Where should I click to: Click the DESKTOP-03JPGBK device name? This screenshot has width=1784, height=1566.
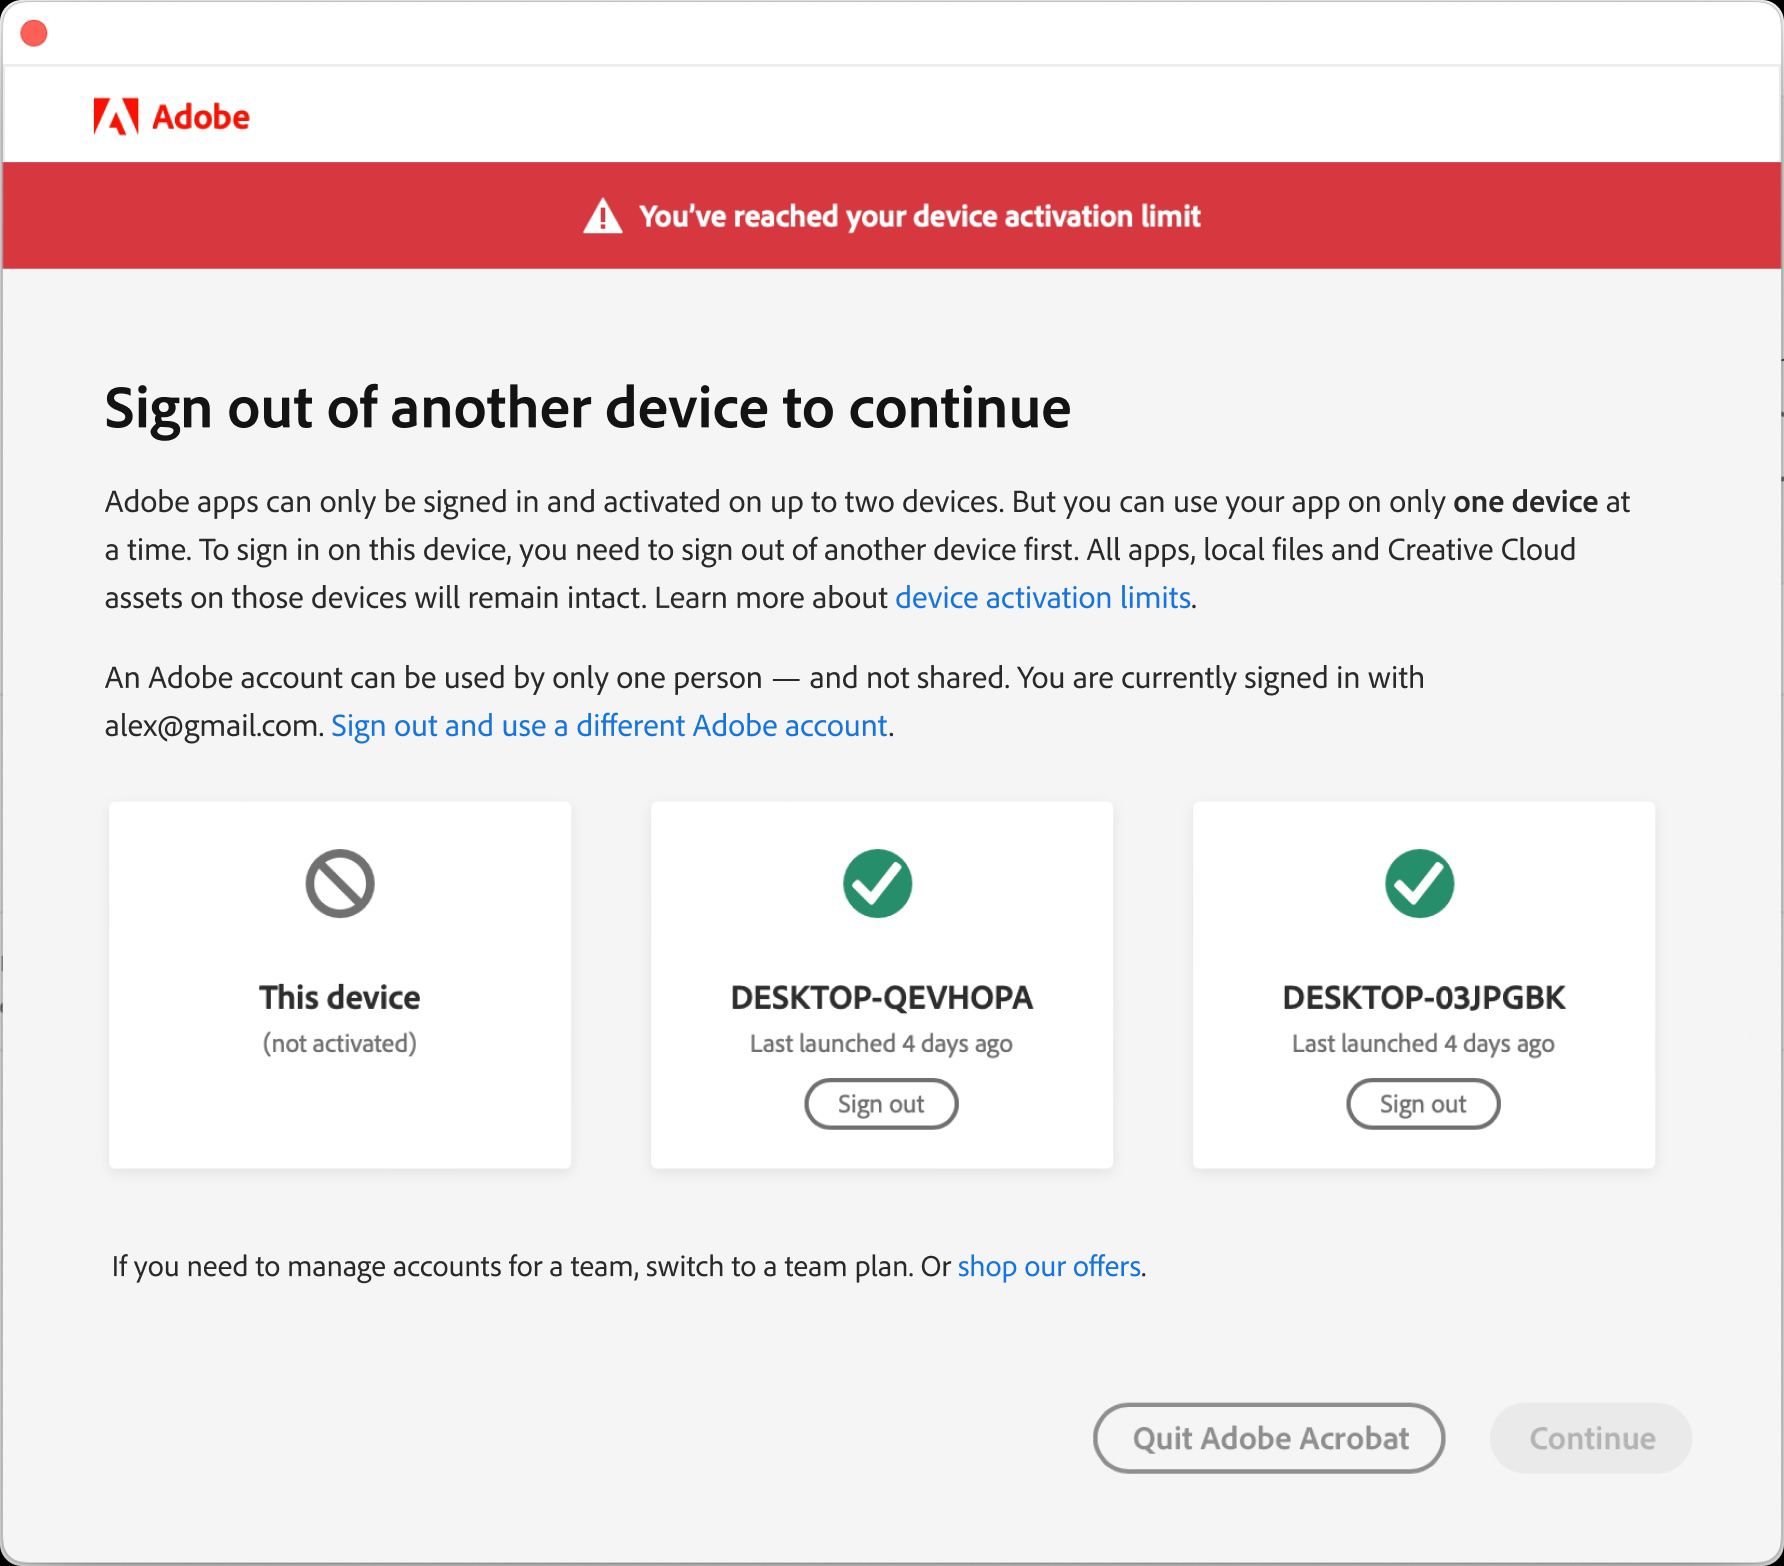[1423, 997]
